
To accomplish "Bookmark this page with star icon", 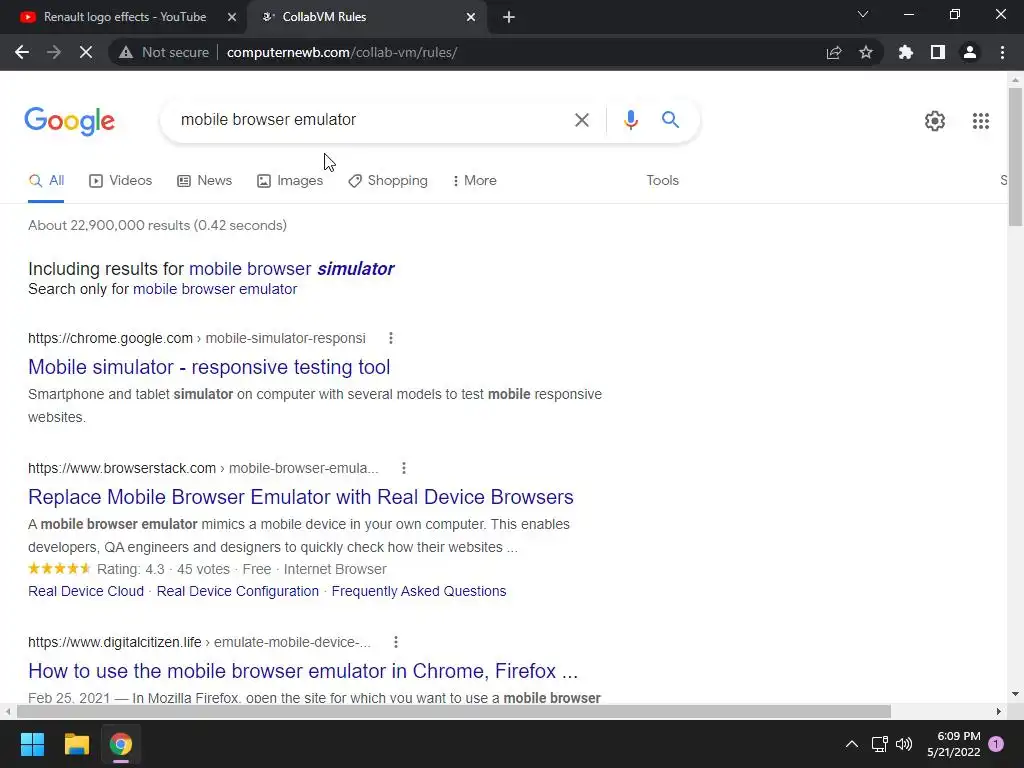I will pyautogui.click(x=866, y=52).
